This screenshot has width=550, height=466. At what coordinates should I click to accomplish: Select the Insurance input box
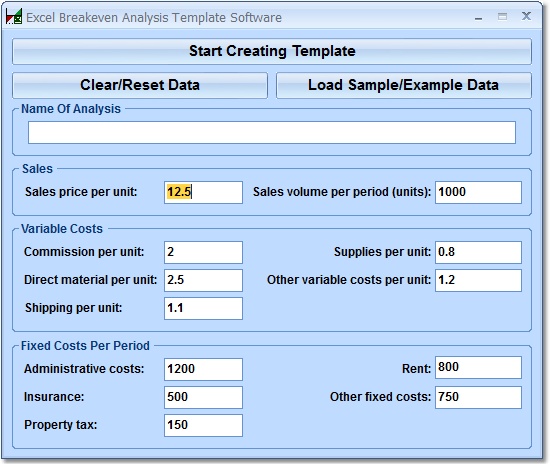point(203,397)
